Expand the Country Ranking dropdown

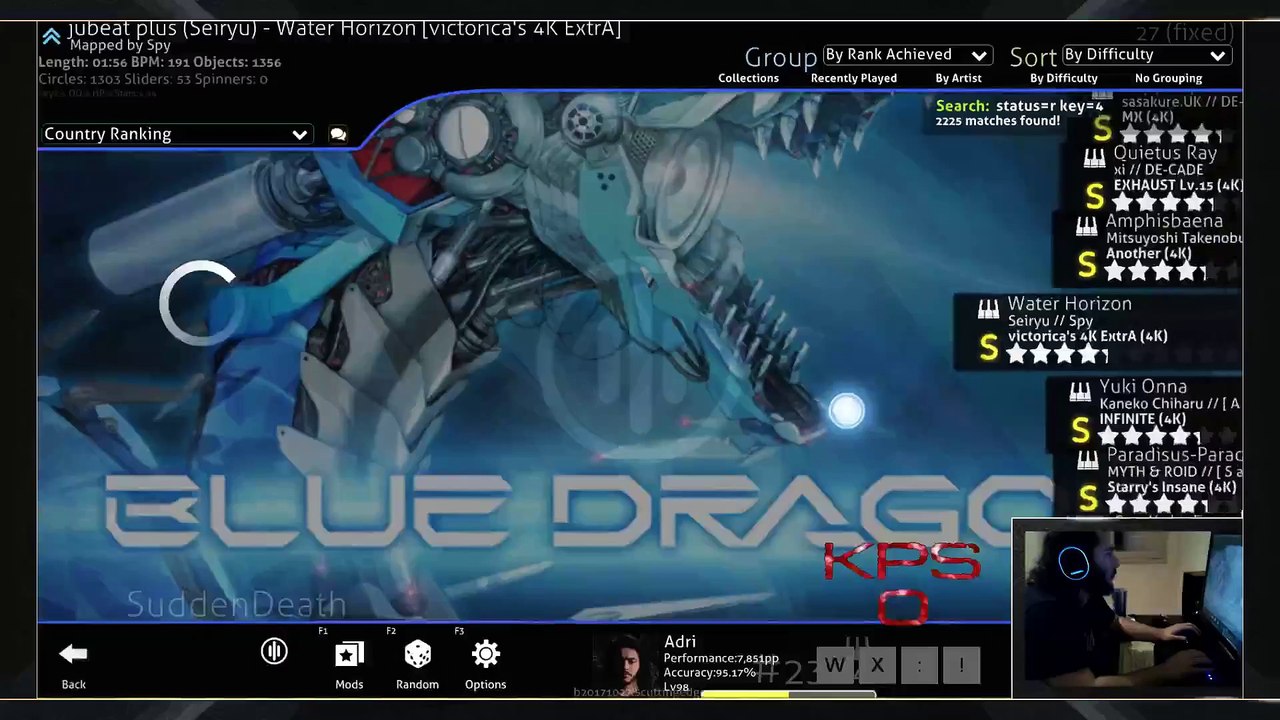point(176,134)
